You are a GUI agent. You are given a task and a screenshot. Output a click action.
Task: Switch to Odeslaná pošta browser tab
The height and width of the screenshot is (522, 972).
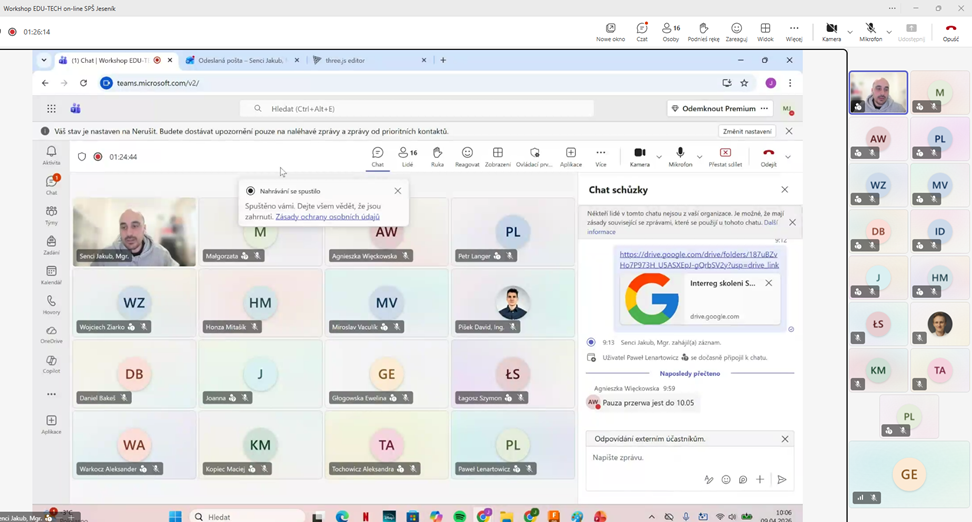point(240,60)
